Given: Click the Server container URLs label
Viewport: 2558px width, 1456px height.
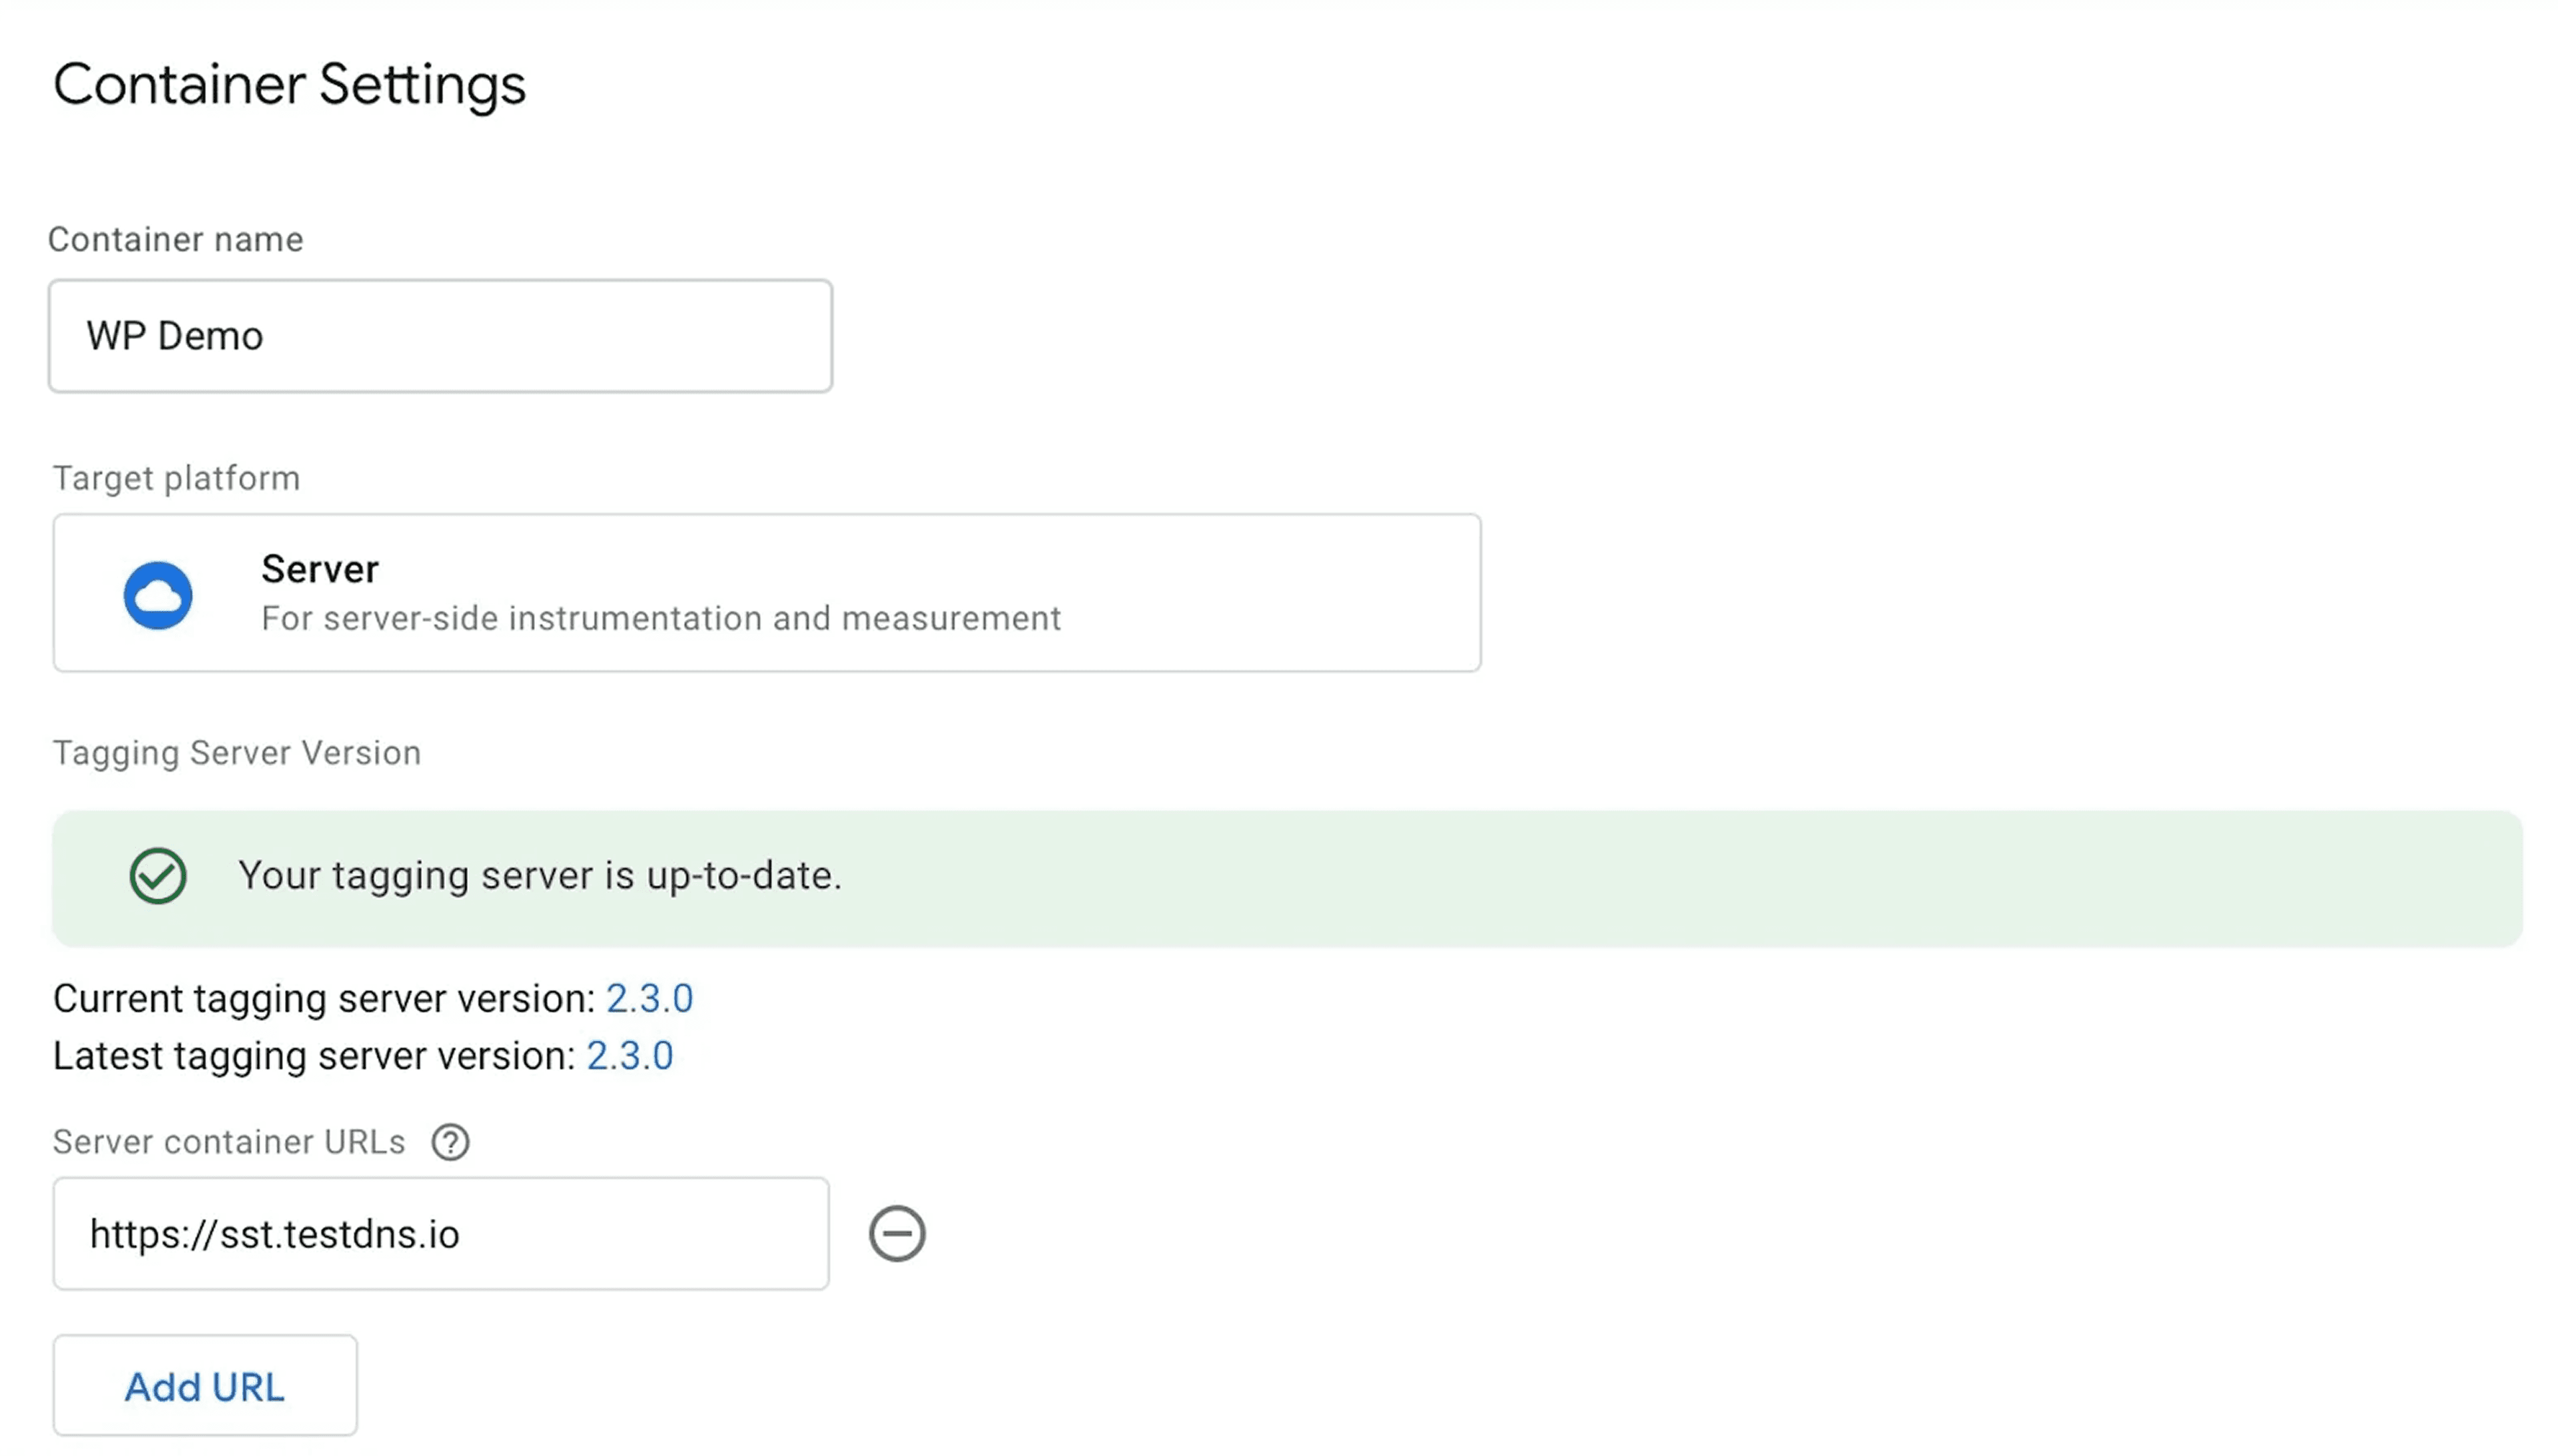Looking at the screenshot, I should (229, 1142).
